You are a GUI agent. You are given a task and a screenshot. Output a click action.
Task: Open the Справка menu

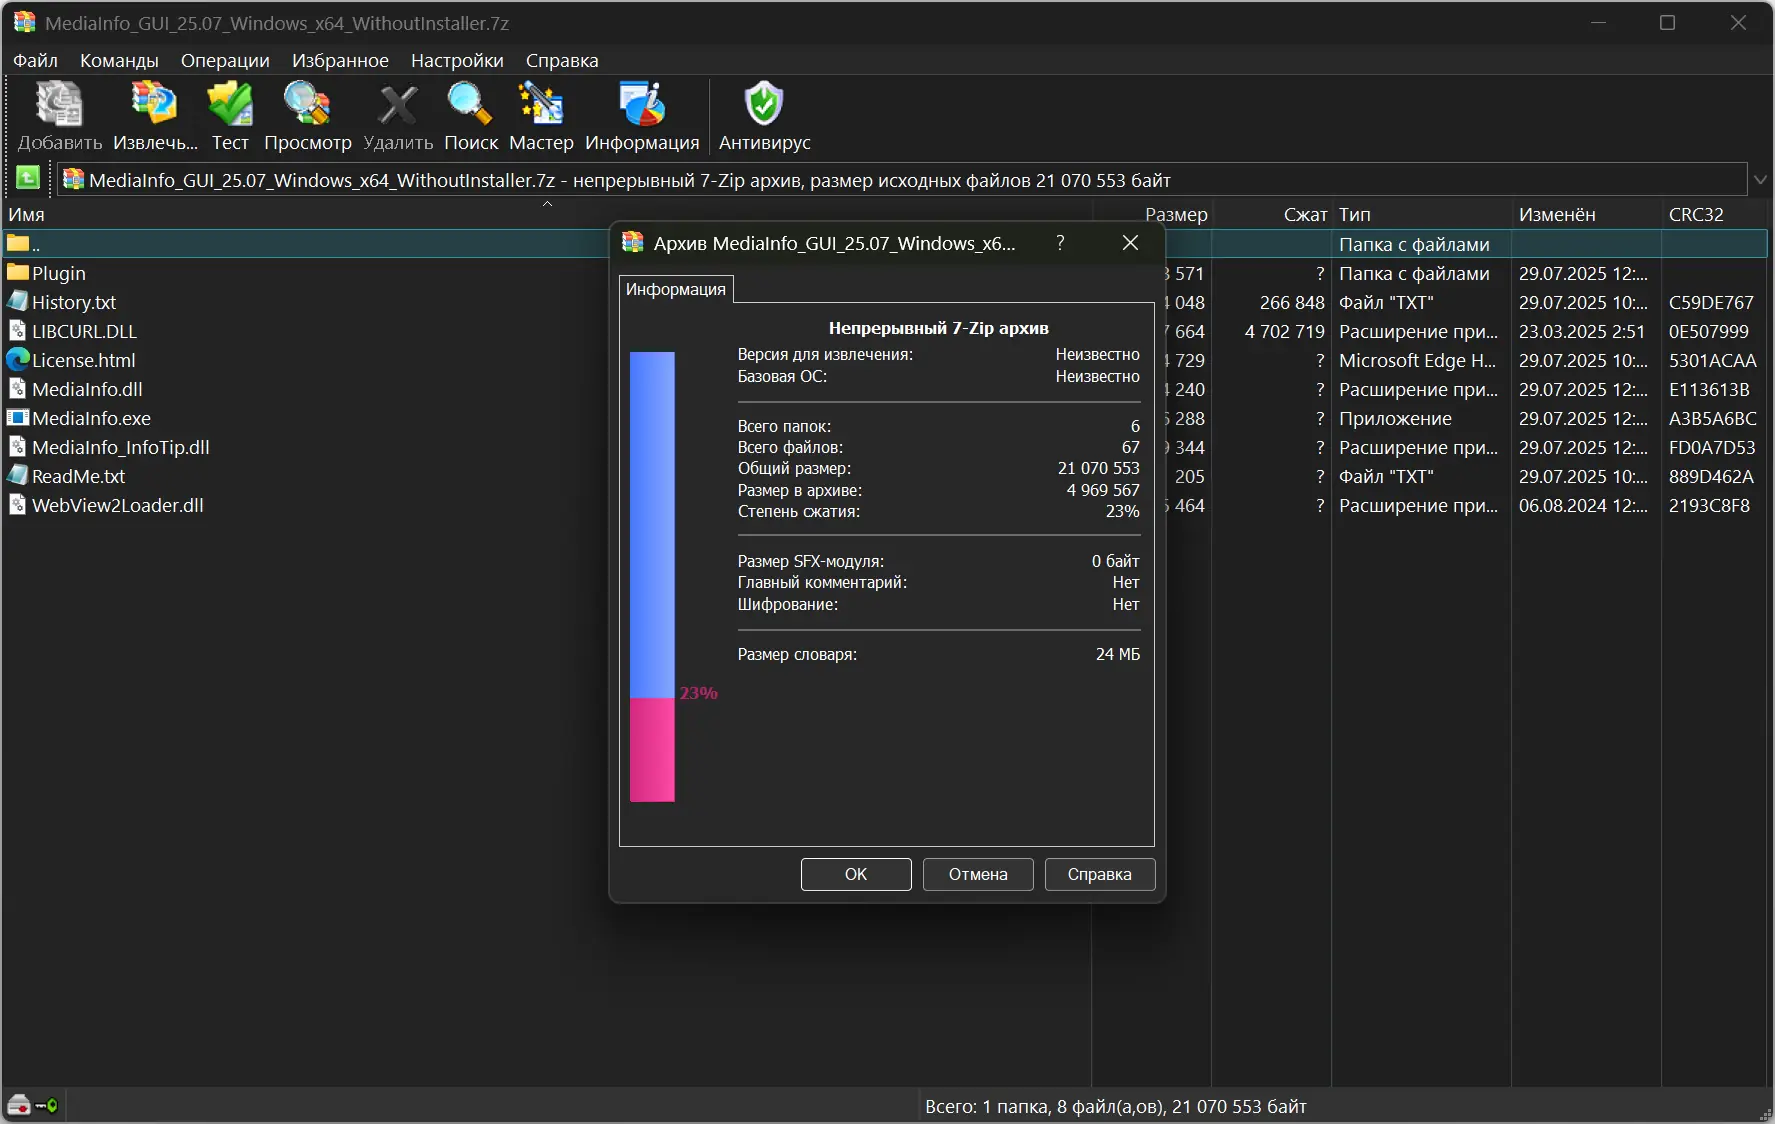point(562,60)
